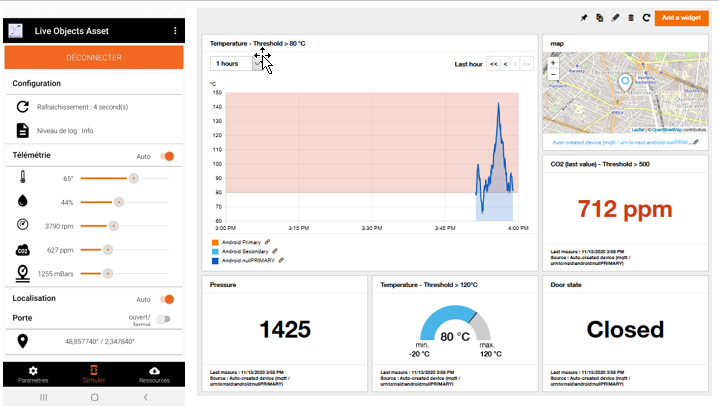Tap the Android back button

pos(146,397)
